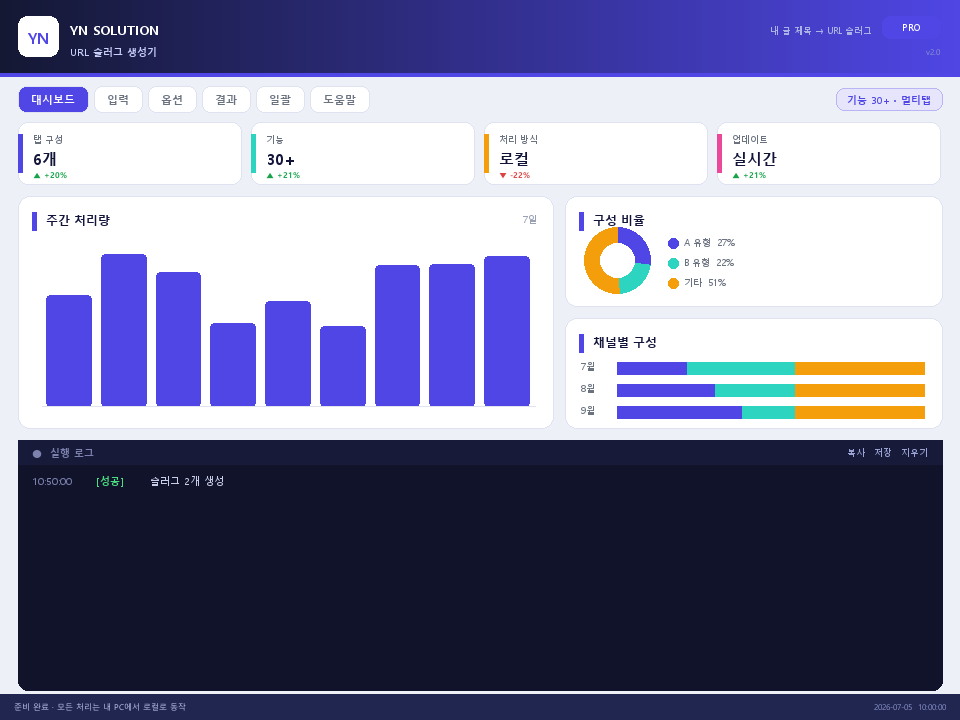Click 복사 to copy the log
Viewport: 960px width, 720px height.
[x=856, y=452]
